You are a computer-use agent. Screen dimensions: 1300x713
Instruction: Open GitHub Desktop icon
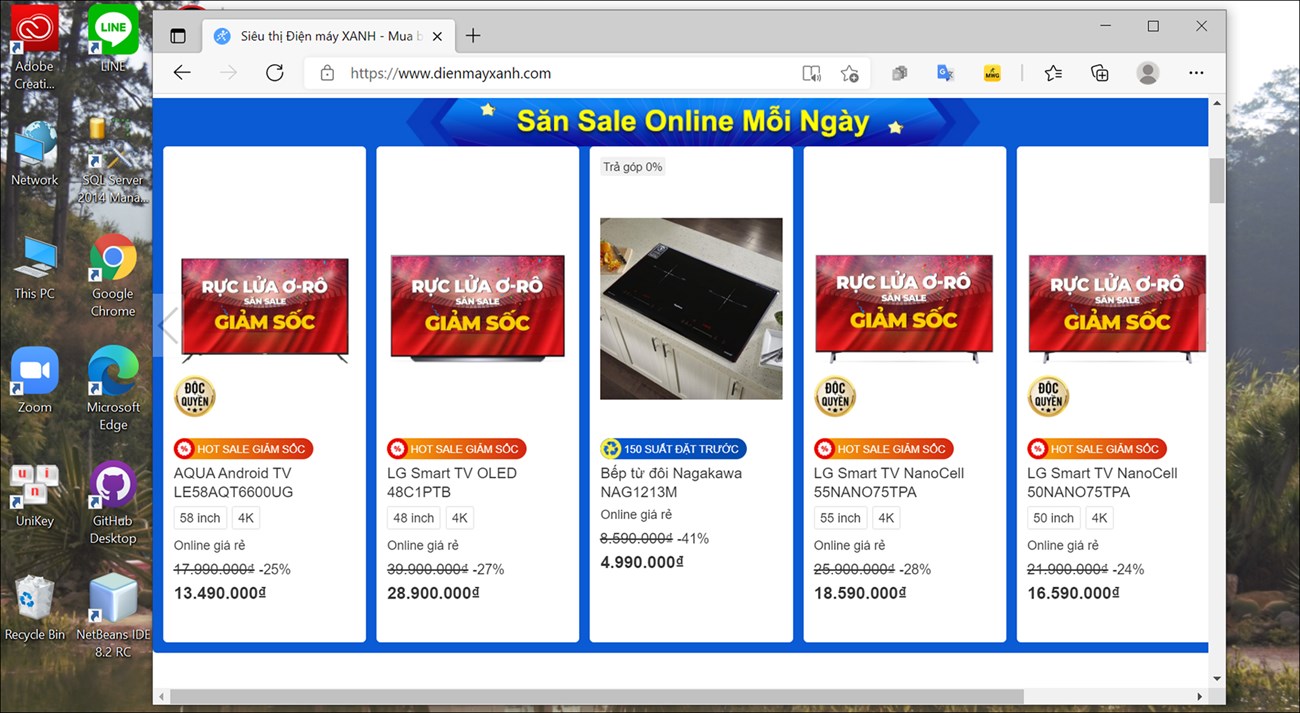[113, 503]
